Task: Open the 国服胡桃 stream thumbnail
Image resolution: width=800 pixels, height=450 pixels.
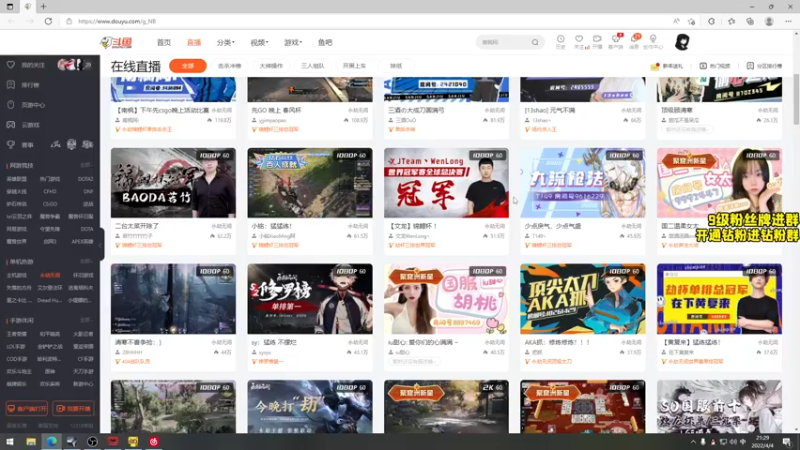Action: (x=446, y=299)
